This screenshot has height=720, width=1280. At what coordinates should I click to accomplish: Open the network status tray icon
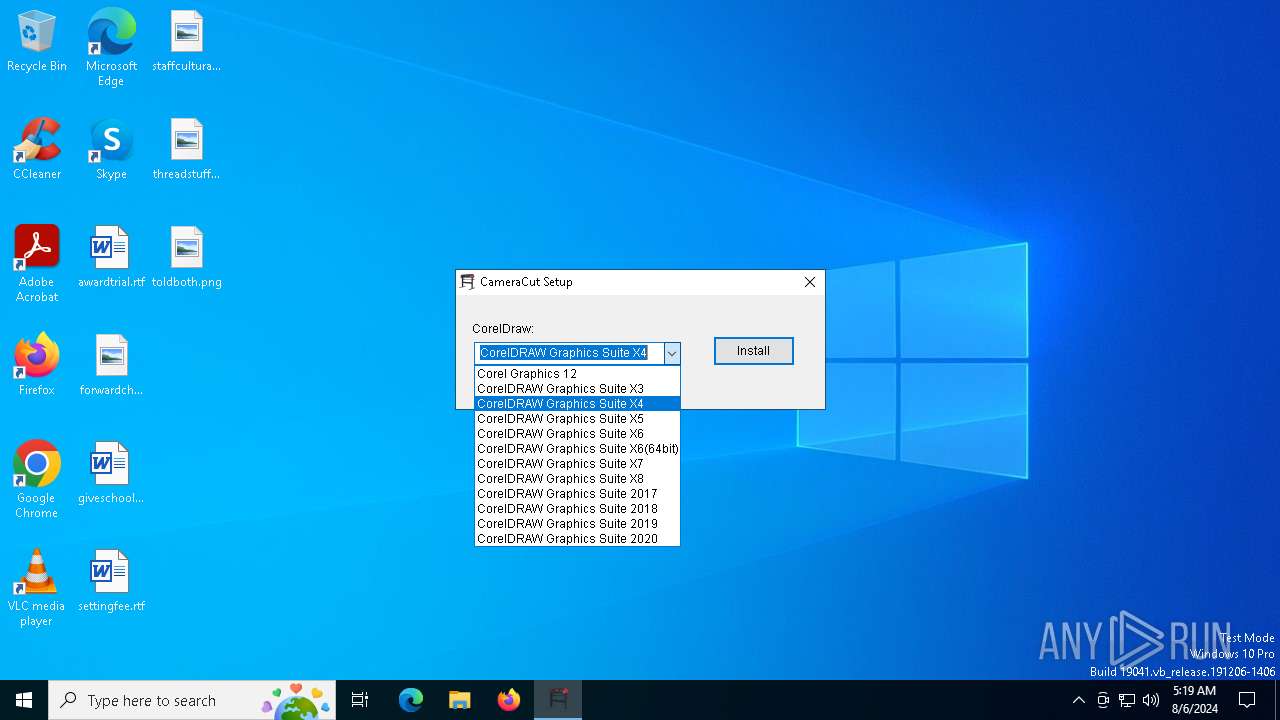pos(1127,700)
